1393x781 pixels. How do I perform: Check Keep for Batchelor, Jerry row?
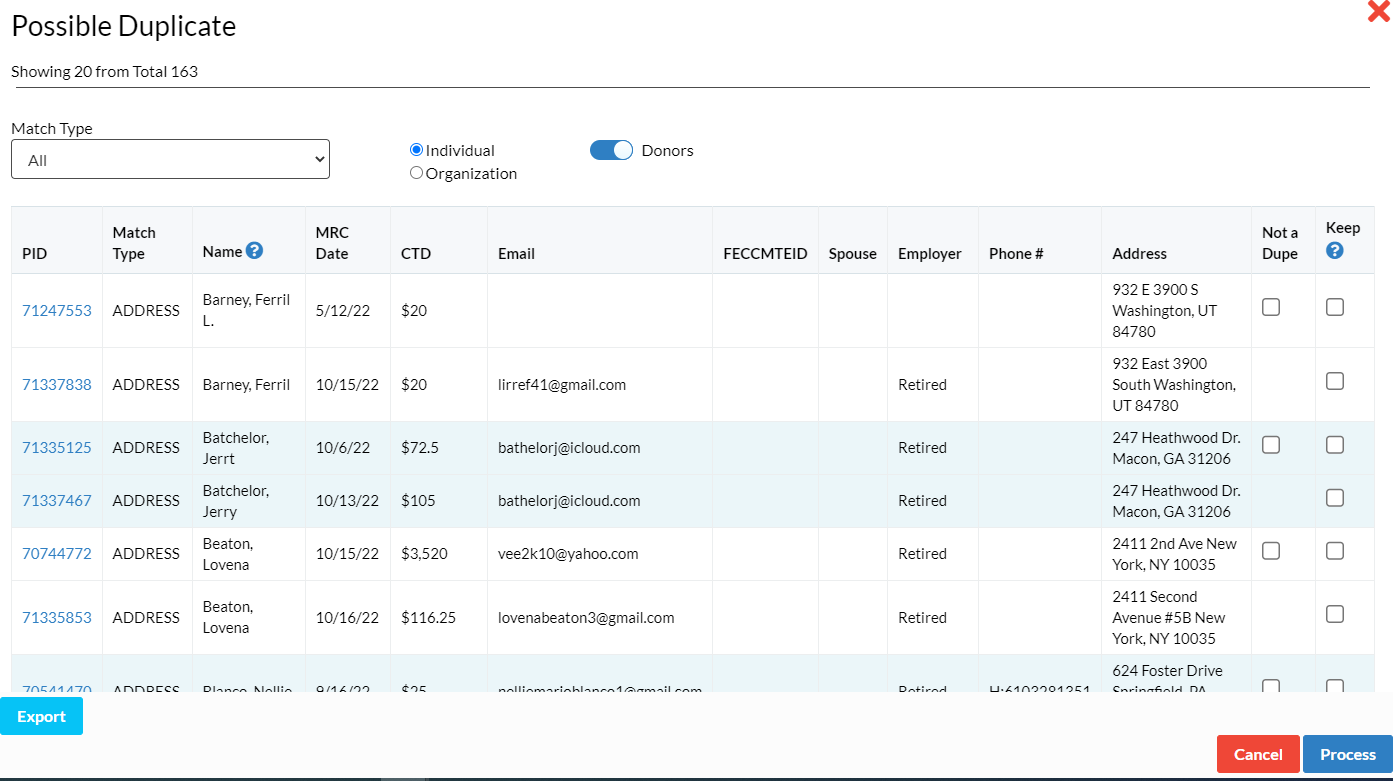(1334, 497)
